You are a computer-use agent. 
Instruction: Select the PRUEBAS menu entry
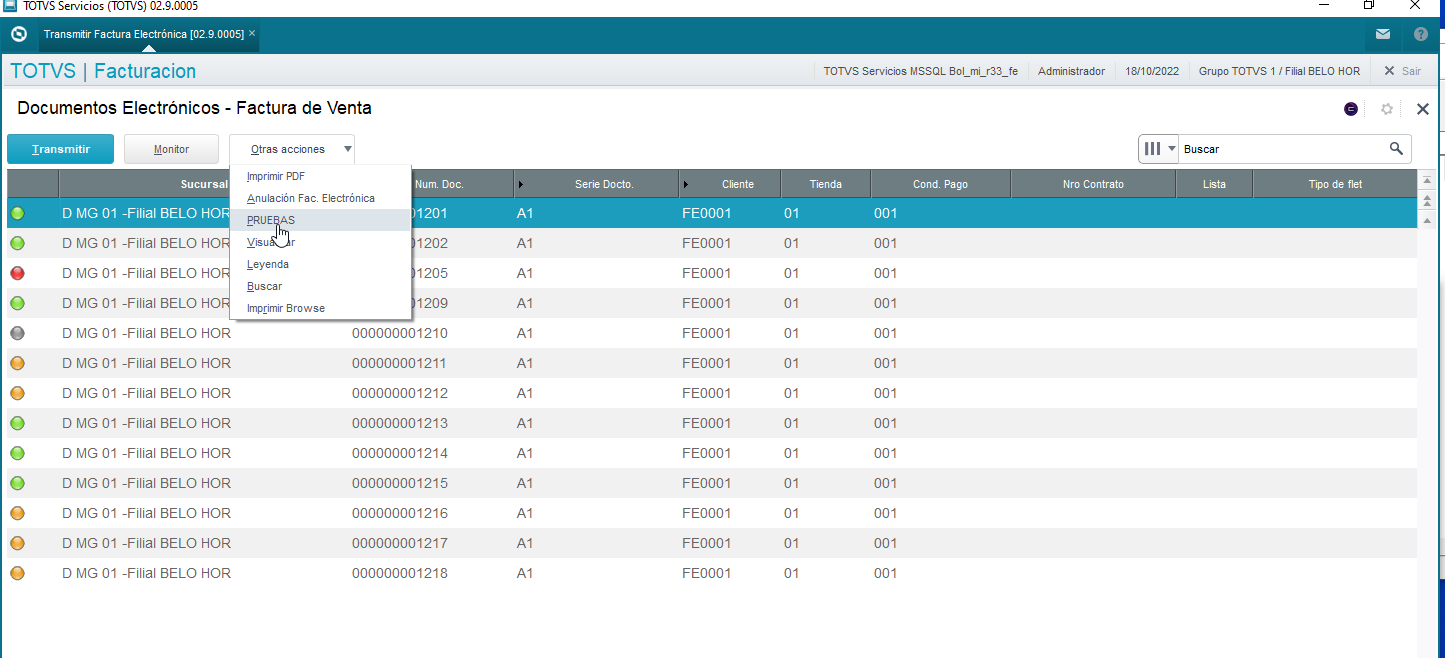click(x=320, y=220)
